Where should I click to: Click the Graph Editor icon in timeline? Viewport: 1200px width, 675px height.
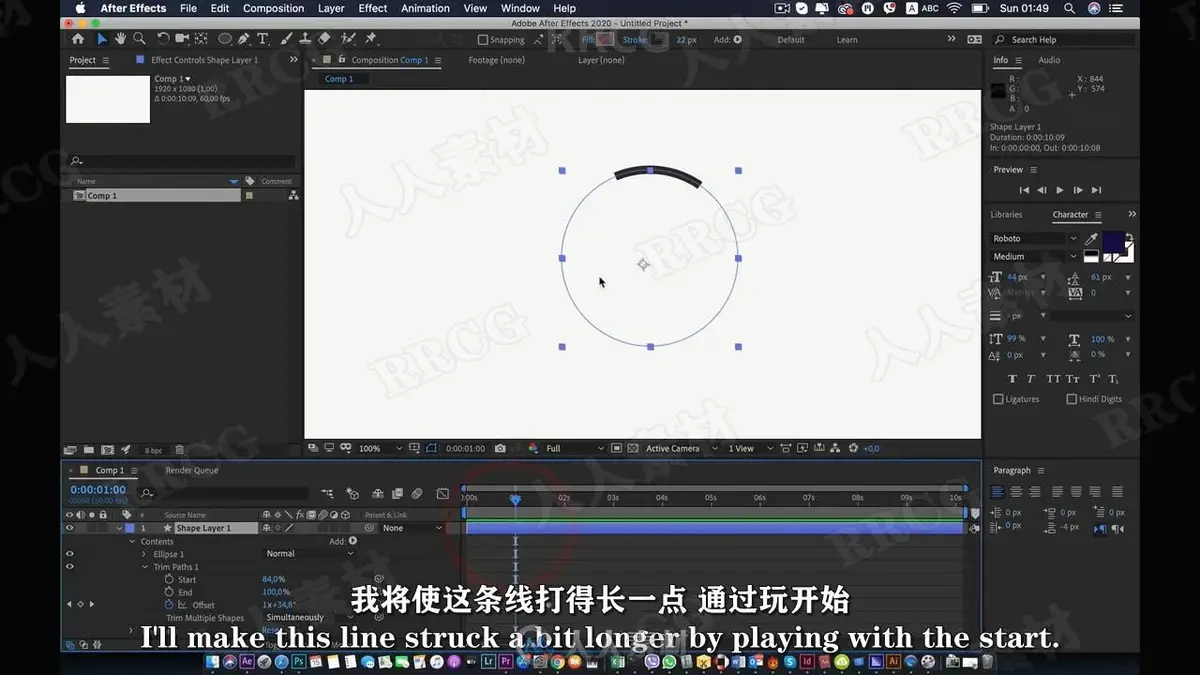coord(442,493)
